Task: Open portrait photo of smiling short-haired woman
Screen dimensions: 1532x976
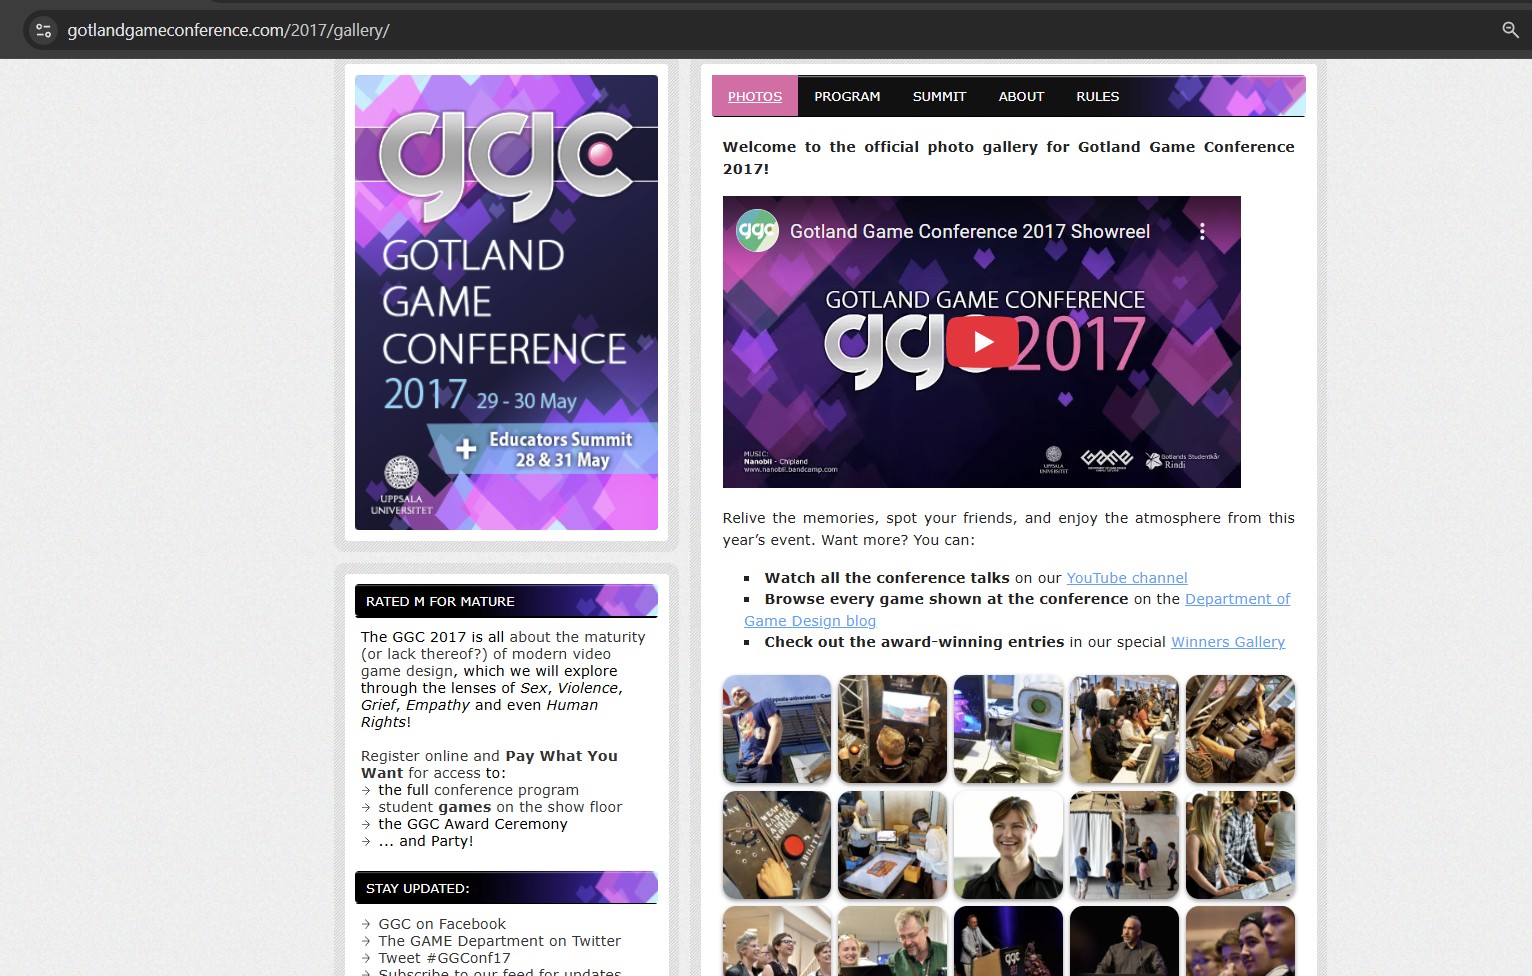Action: 1008,845
